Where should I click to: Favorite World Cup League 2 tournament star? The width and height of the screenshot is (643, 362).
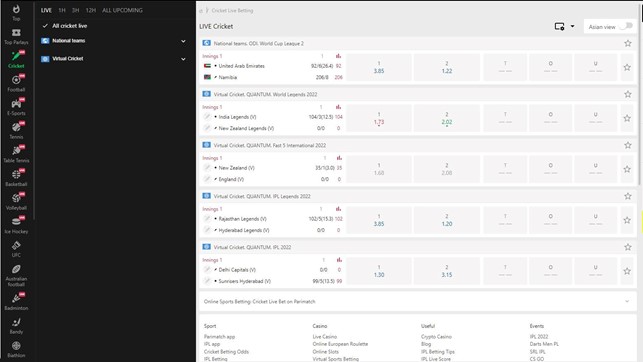tap(627, 43)
